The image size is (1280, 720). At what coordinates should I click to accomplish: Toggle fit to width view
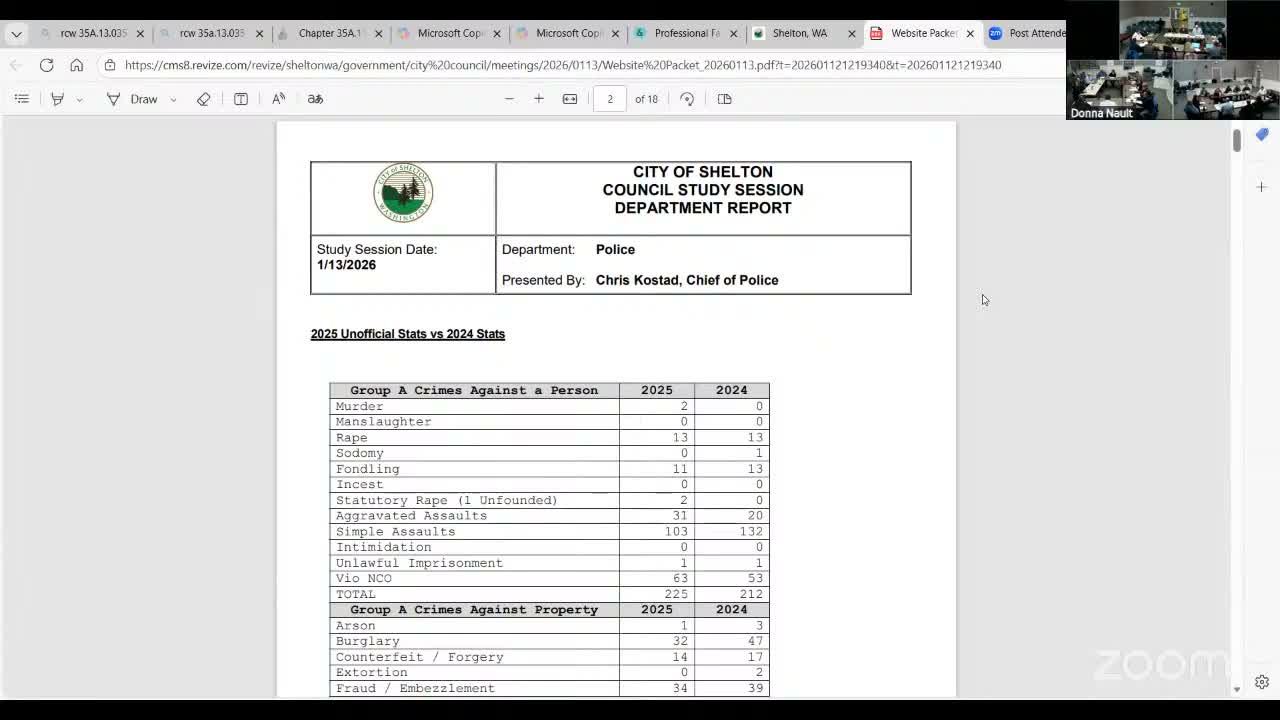coord(570,99)
